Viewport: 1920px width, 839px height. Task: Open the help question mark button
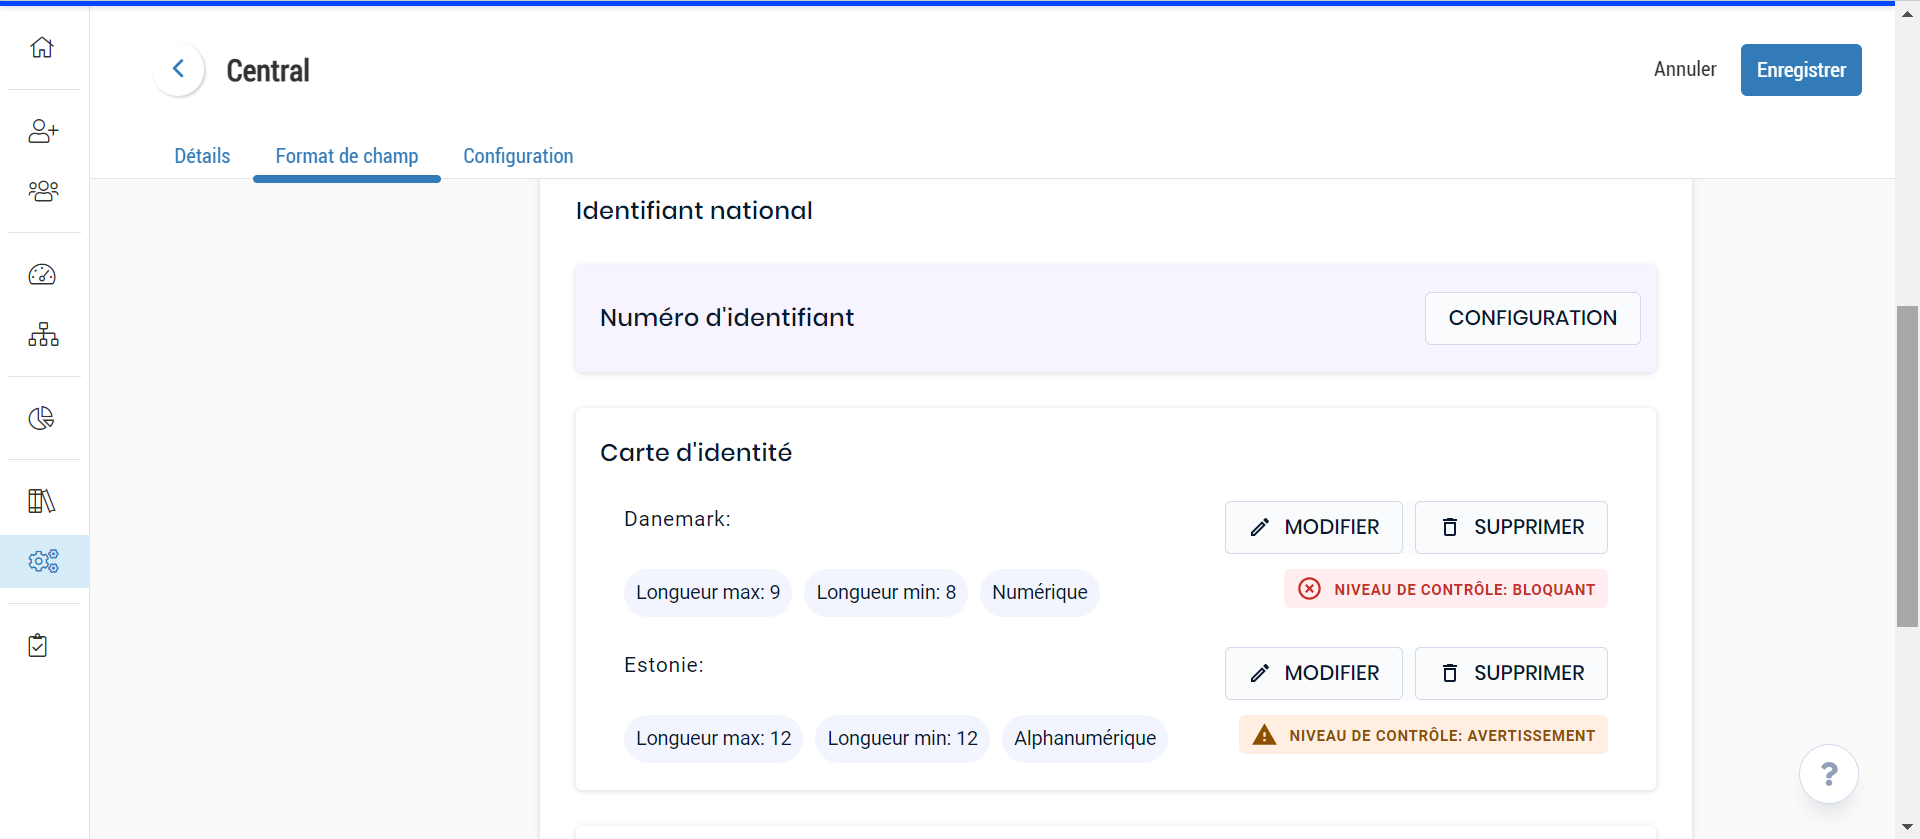(x=1828, y=774)
